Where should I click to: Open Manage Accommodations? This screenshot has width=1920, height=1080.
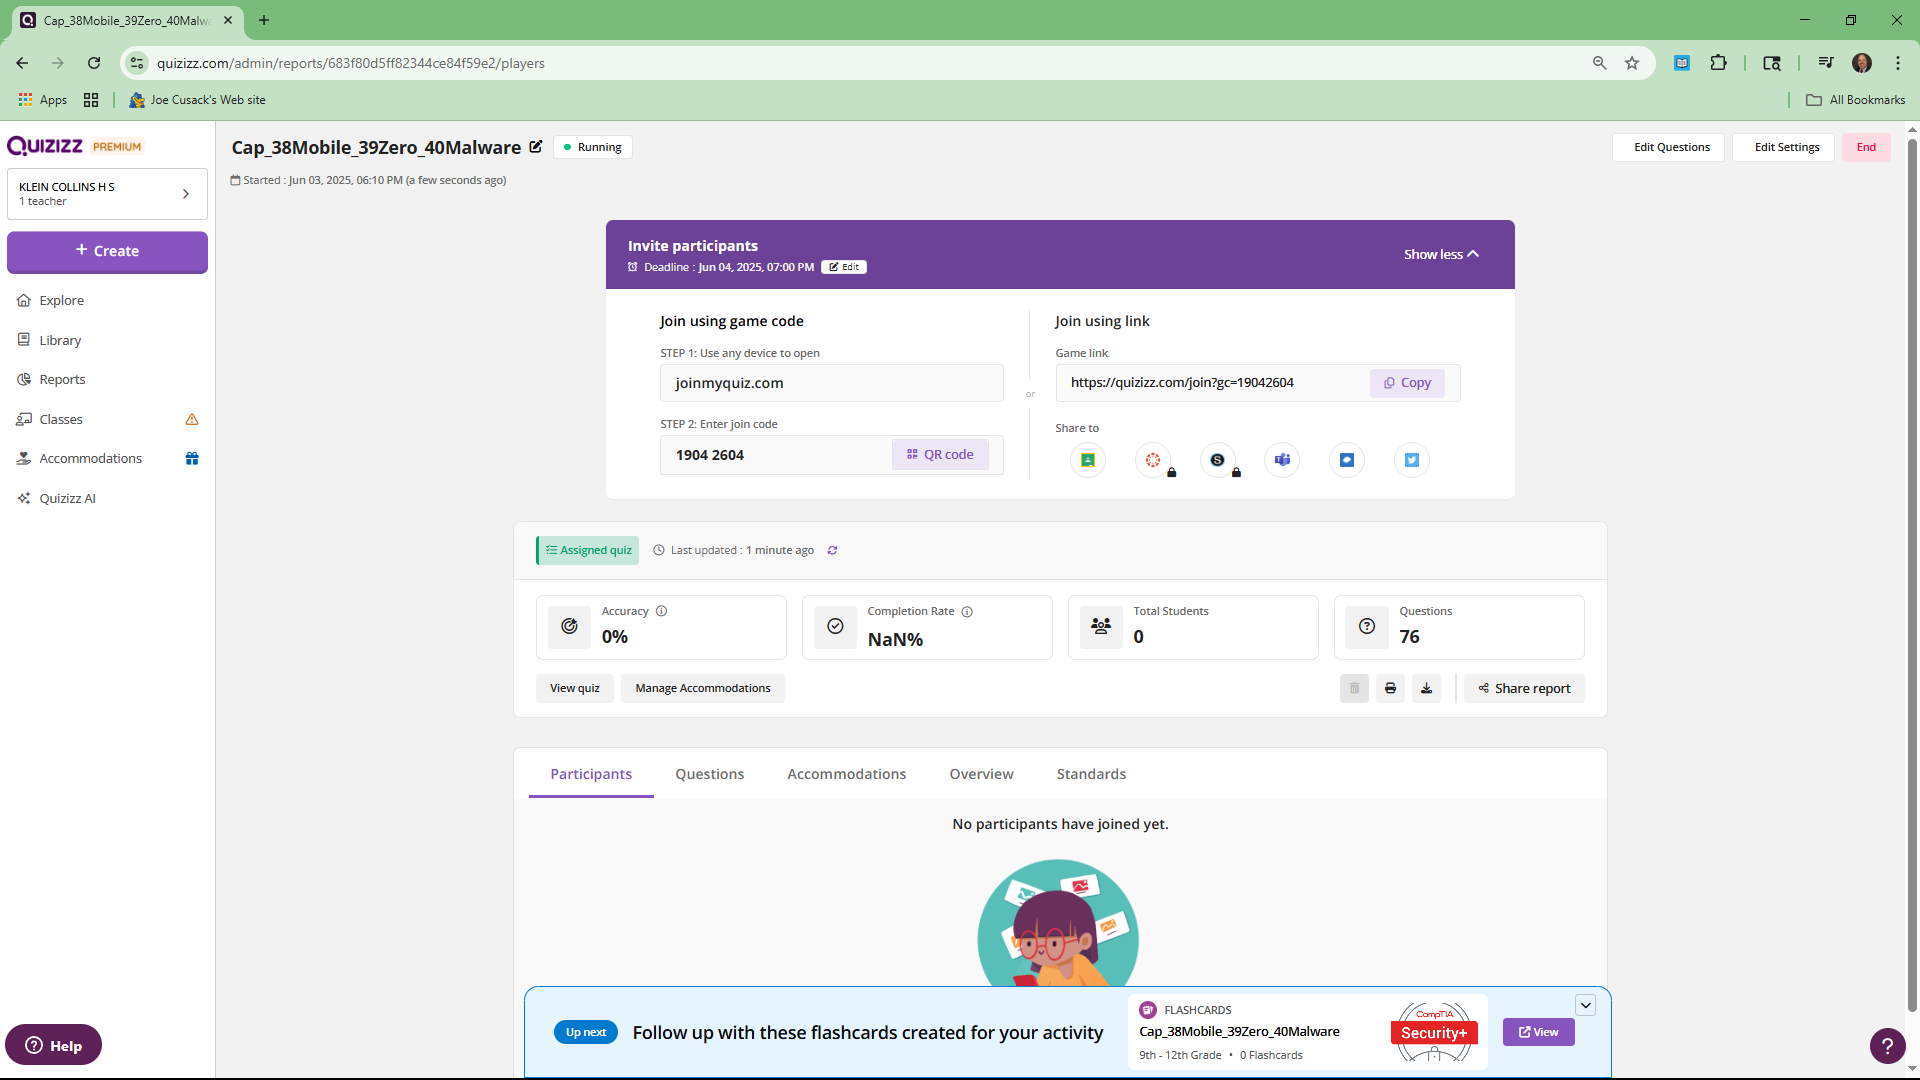(x=702, y=688)
